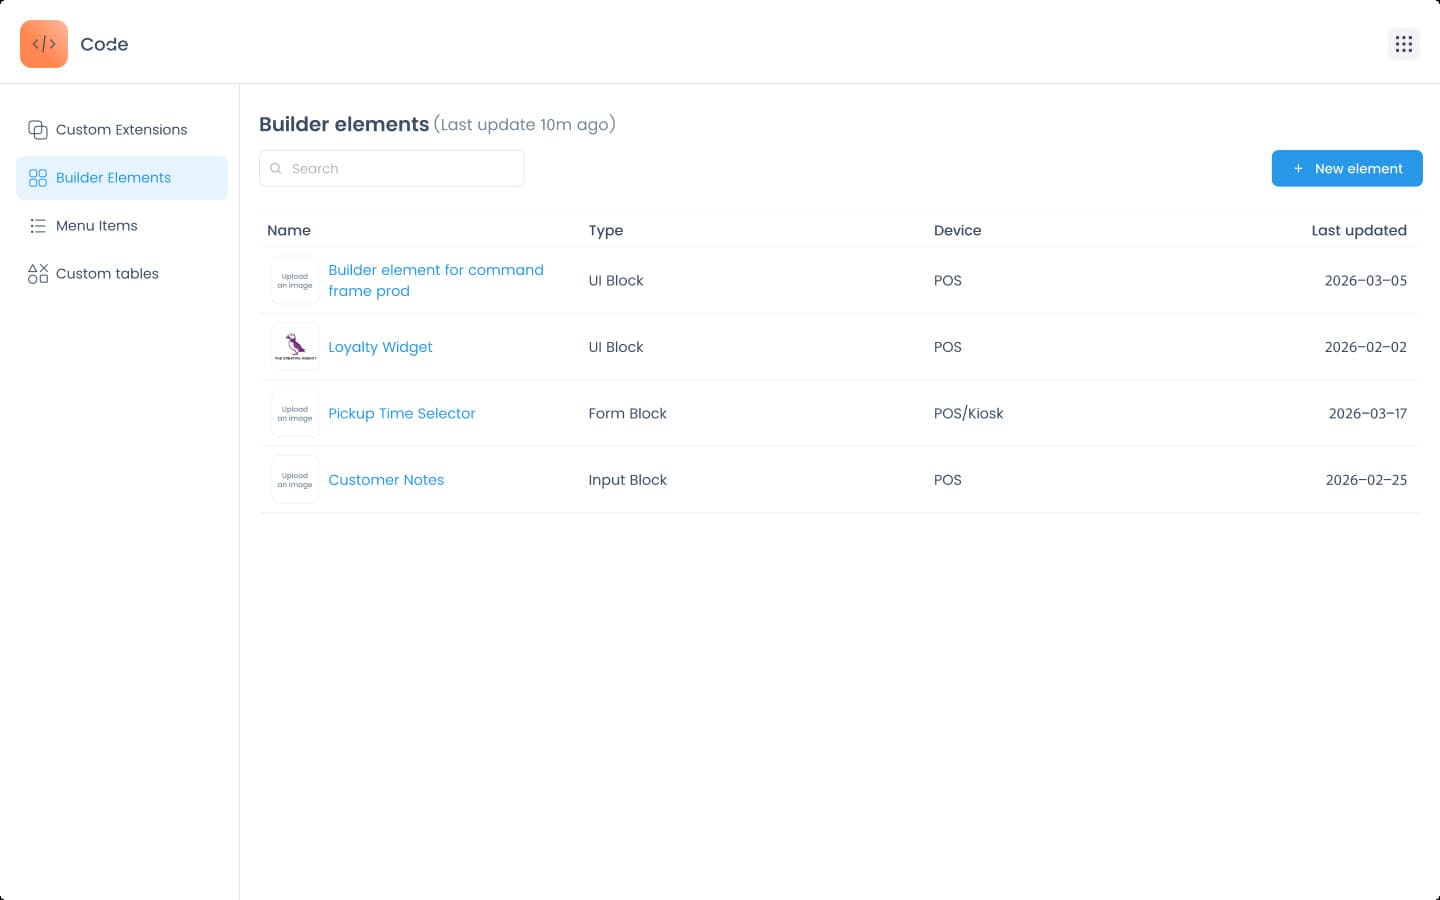Click the Code app title text
The image size is (1440, 900).
104,44
